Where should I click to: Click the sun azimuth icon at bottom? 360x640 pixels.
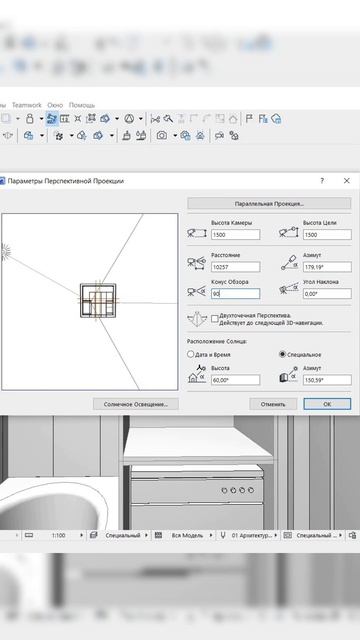(x=289, y=374)
